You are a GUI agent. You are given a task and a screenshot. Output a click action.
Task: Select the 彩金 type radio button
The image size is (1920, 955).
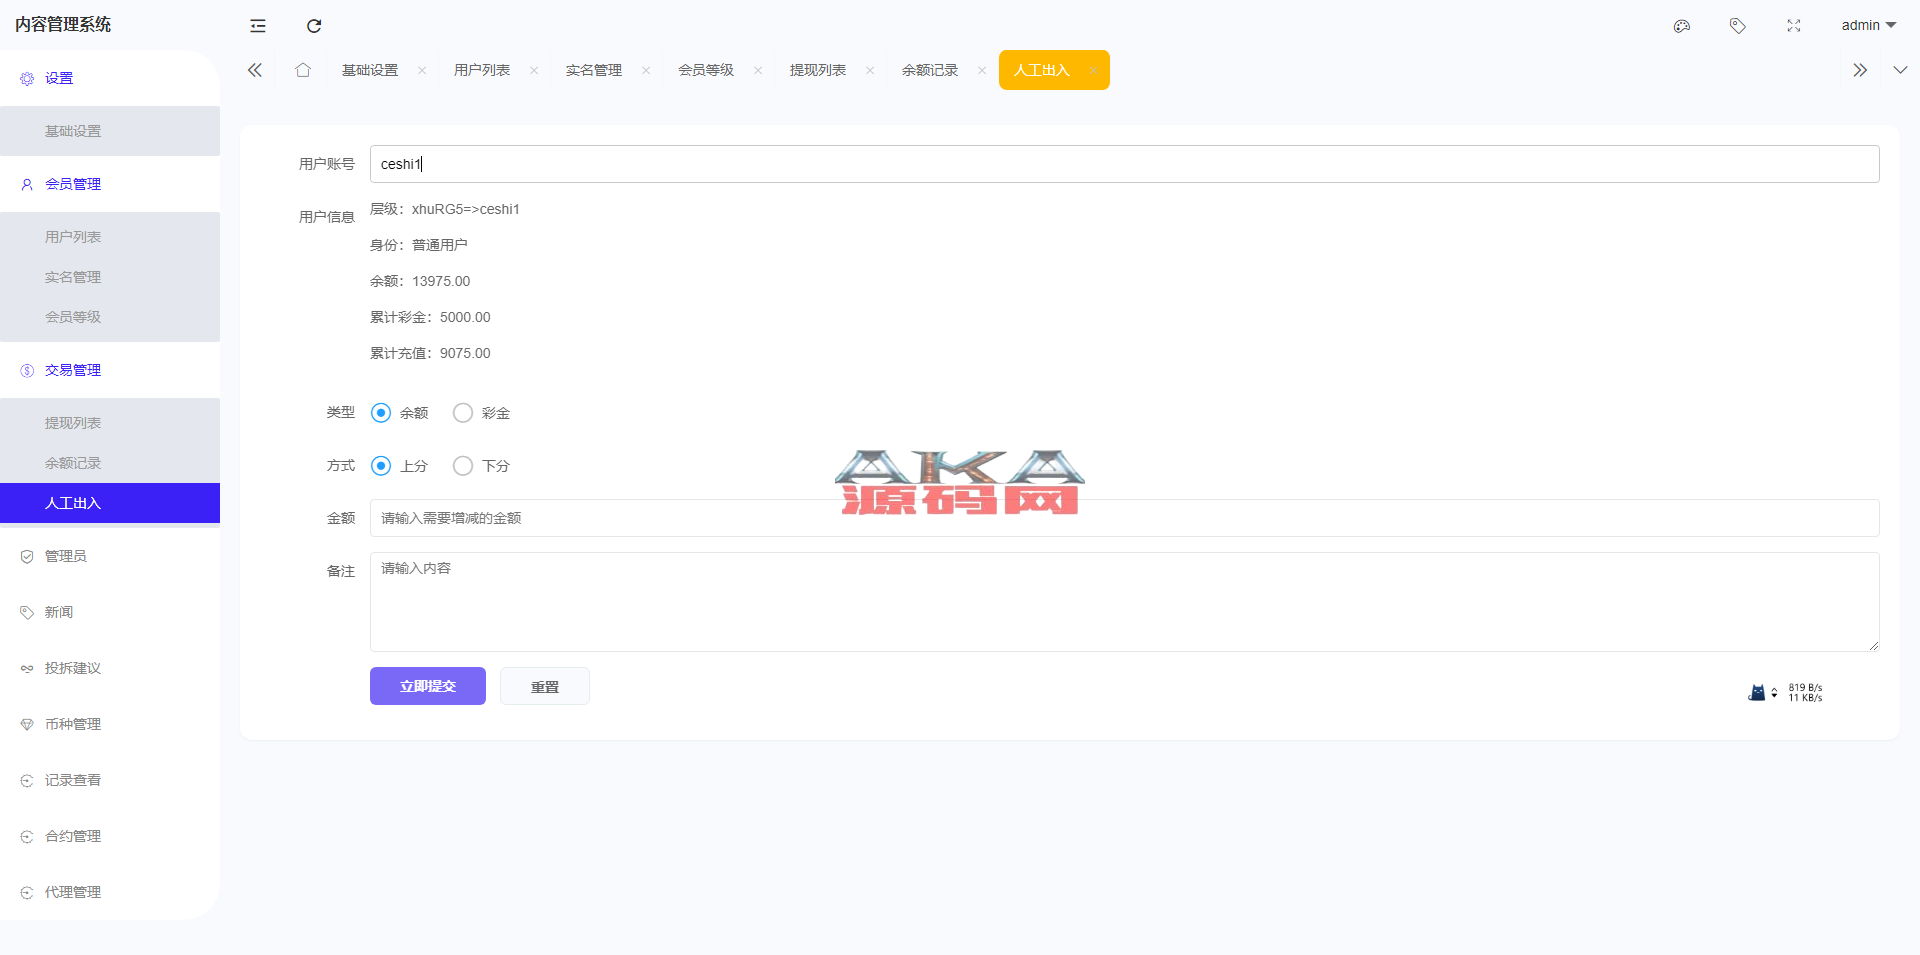[x=463, y=413]
